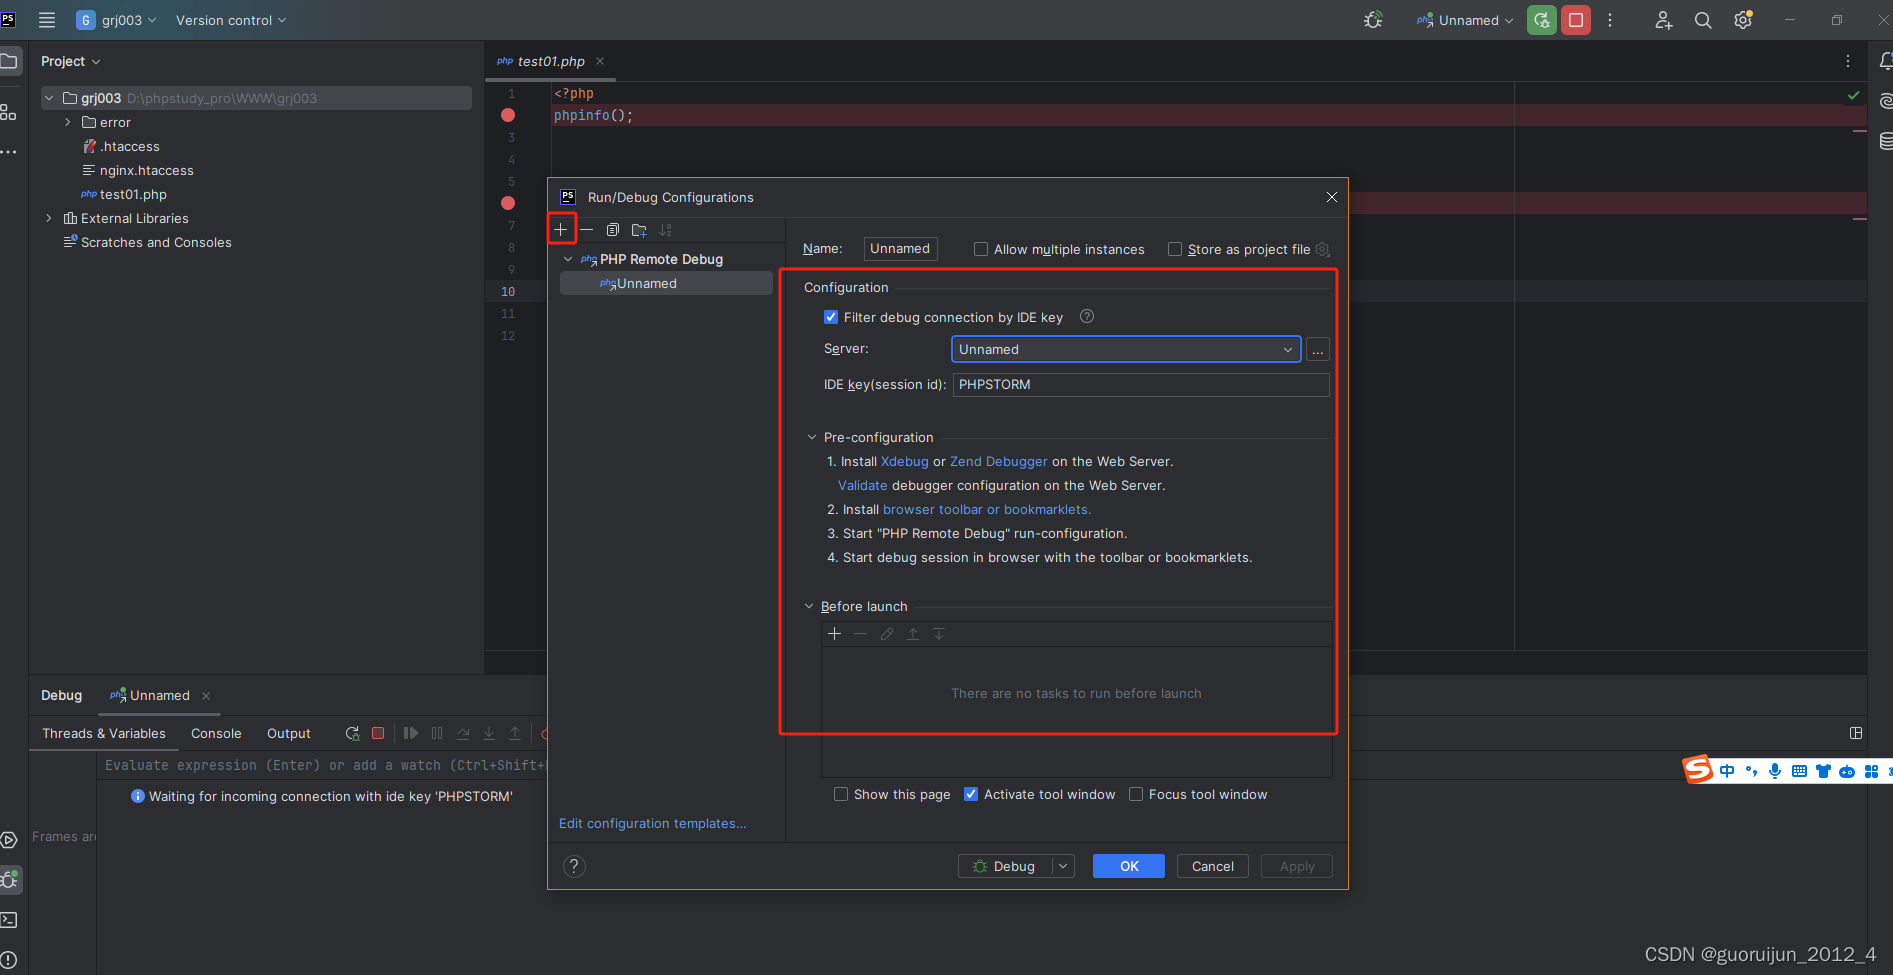Open Structure tool window icon
This screenshot has width=1893, height=975.
click(x=8, y=112)
